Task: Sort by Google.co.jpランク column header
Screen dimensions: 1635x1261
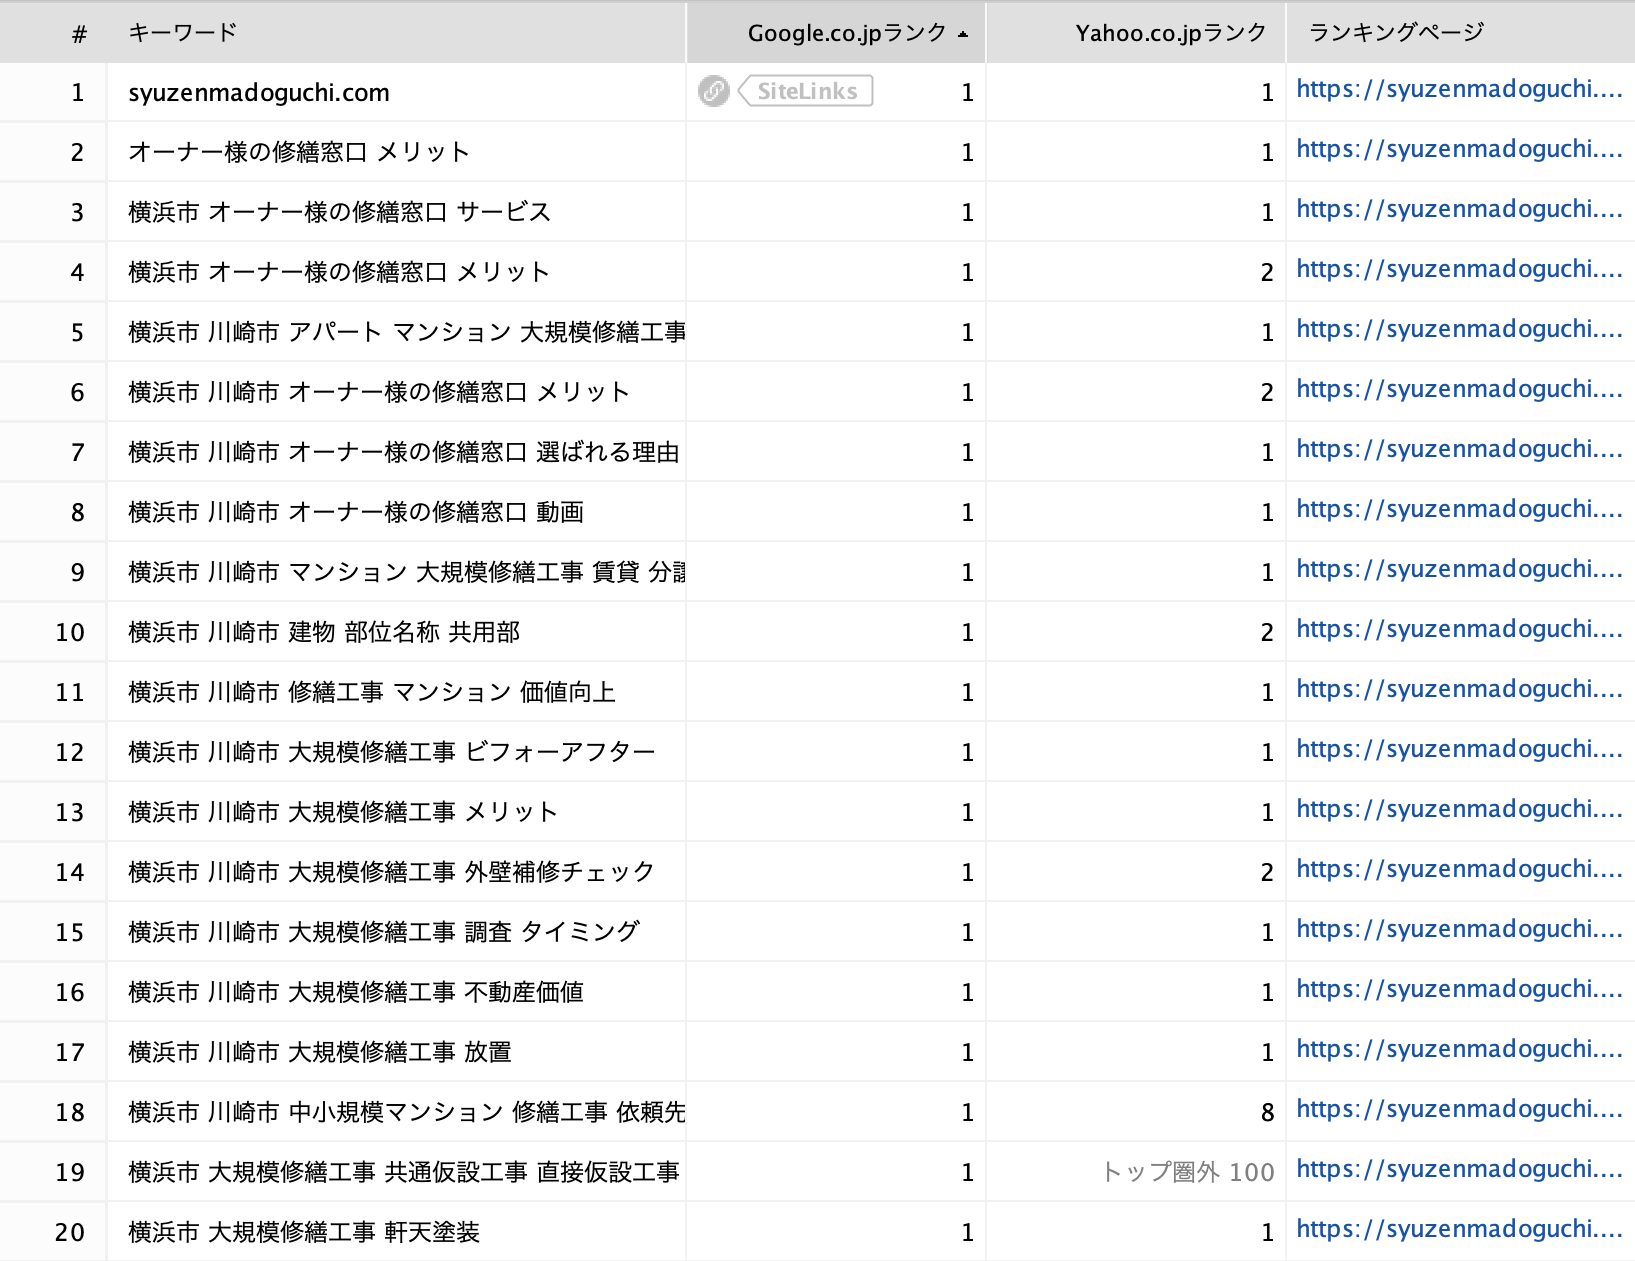Action: (x=836, y=32)
